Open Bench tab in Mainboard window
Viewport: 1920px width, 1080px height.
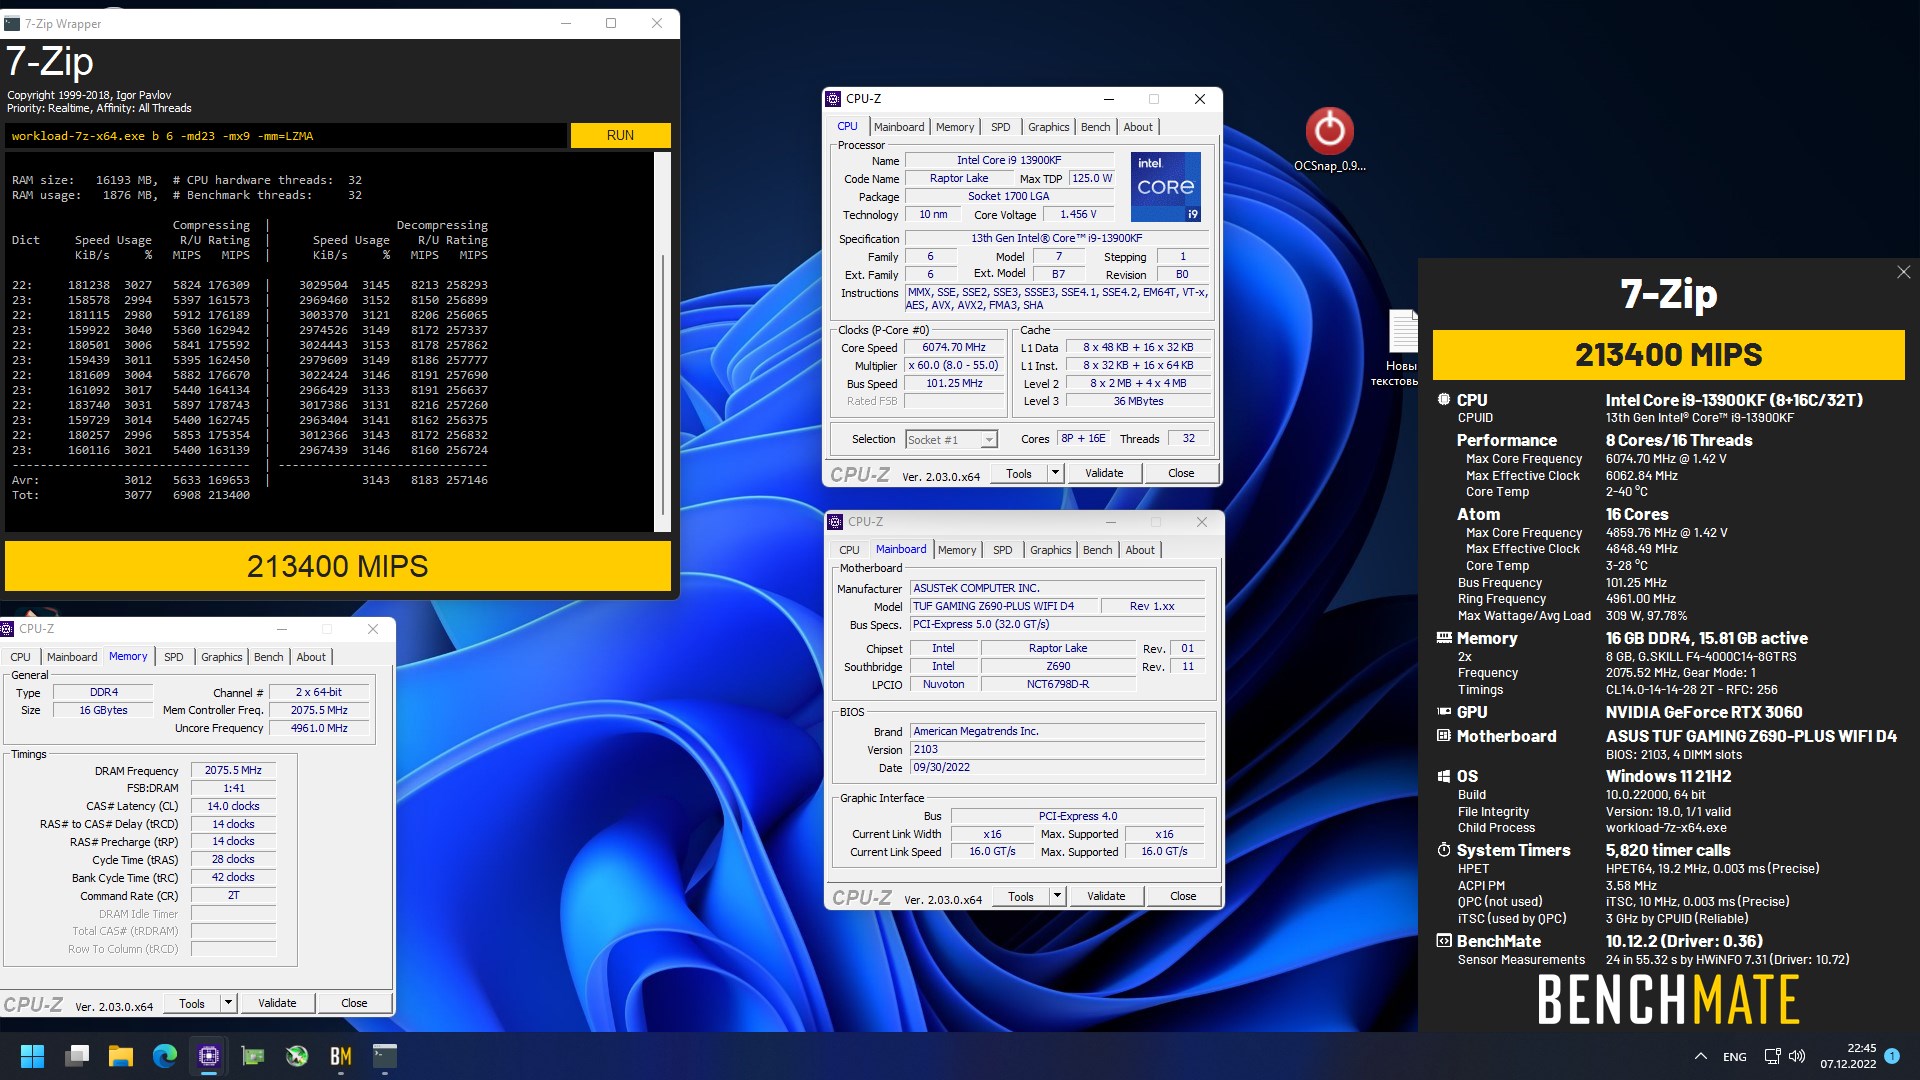(1097, 550)
